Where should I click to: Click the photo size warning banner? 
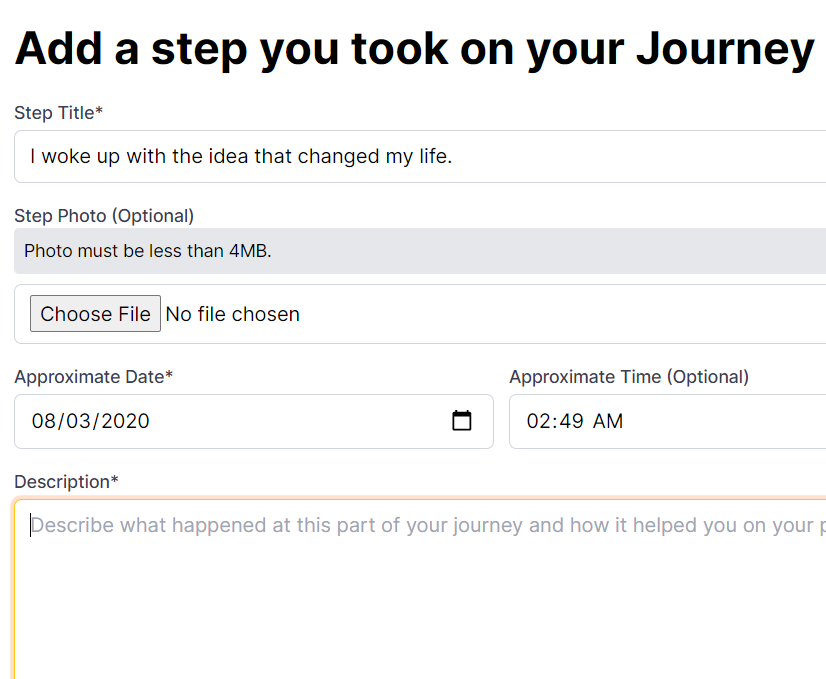(300, 250)
